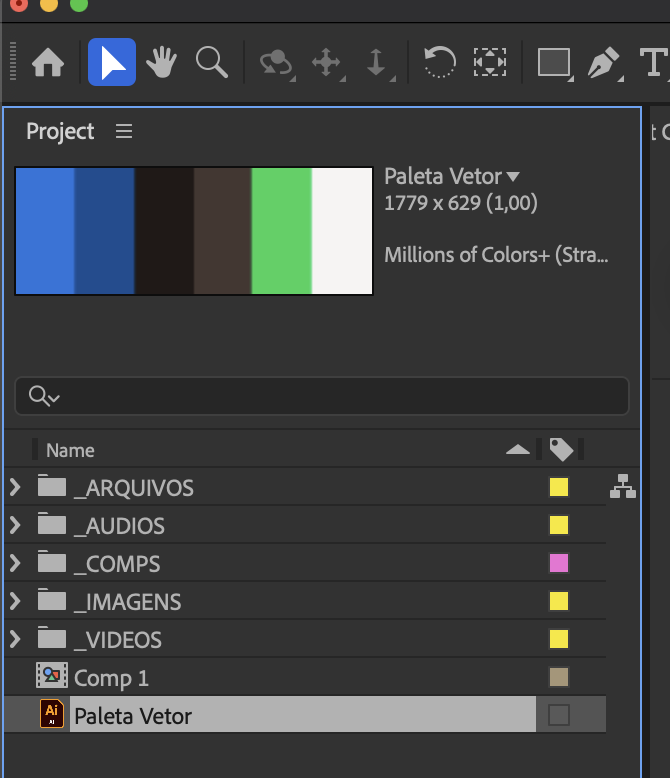The width and height of the screenshot is (670, 778).
Task: Click pink label swatch of _COMPS
Action: [x=559, y=563]
